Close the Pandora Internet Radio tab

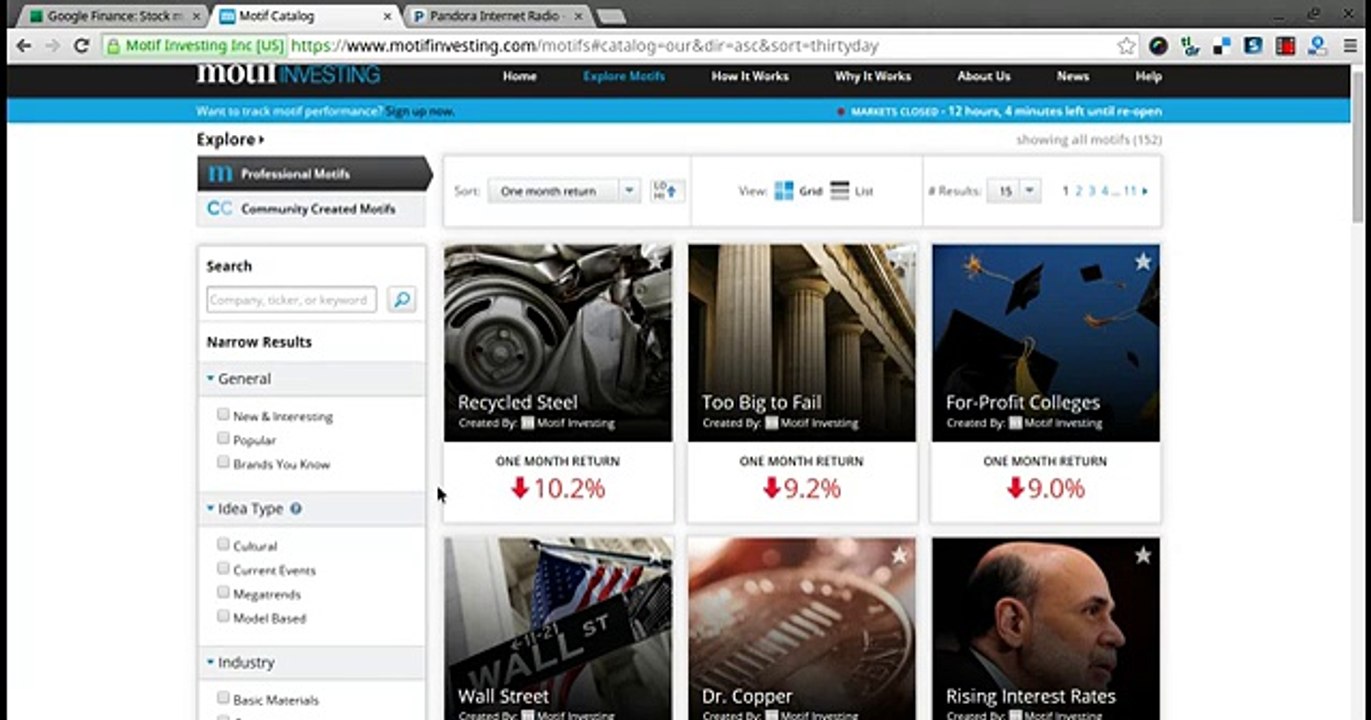click(x=576, y=16)
